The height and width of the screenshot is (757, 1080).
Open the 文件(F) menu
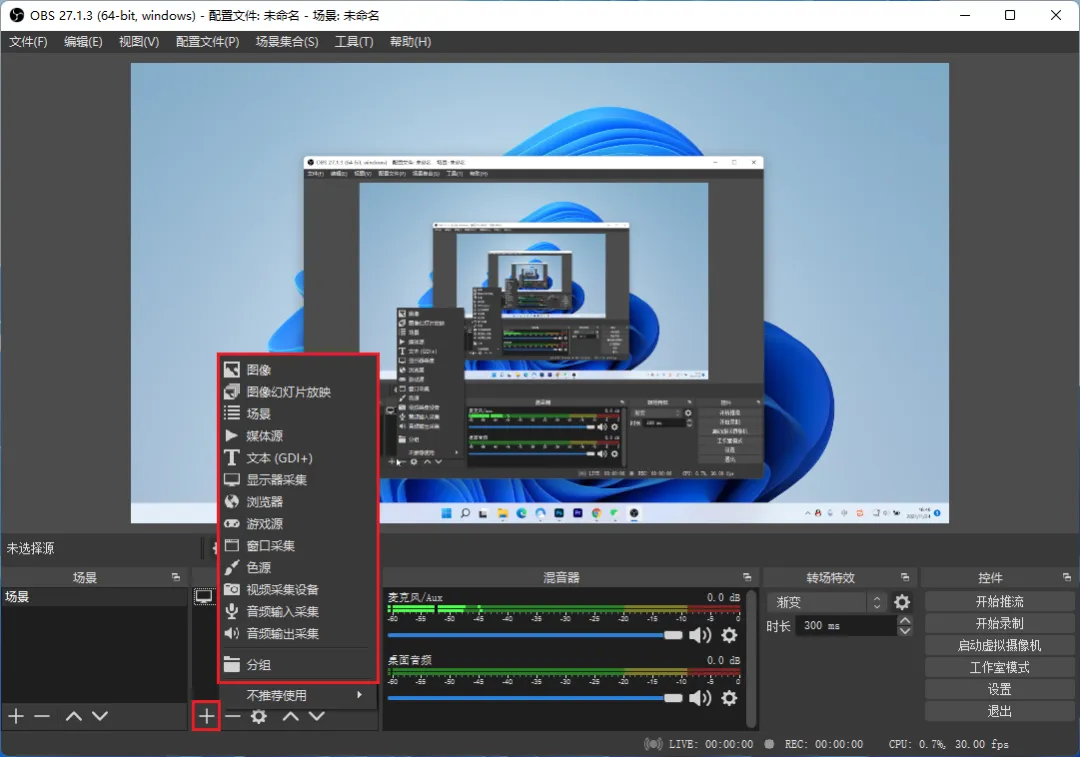28,42
